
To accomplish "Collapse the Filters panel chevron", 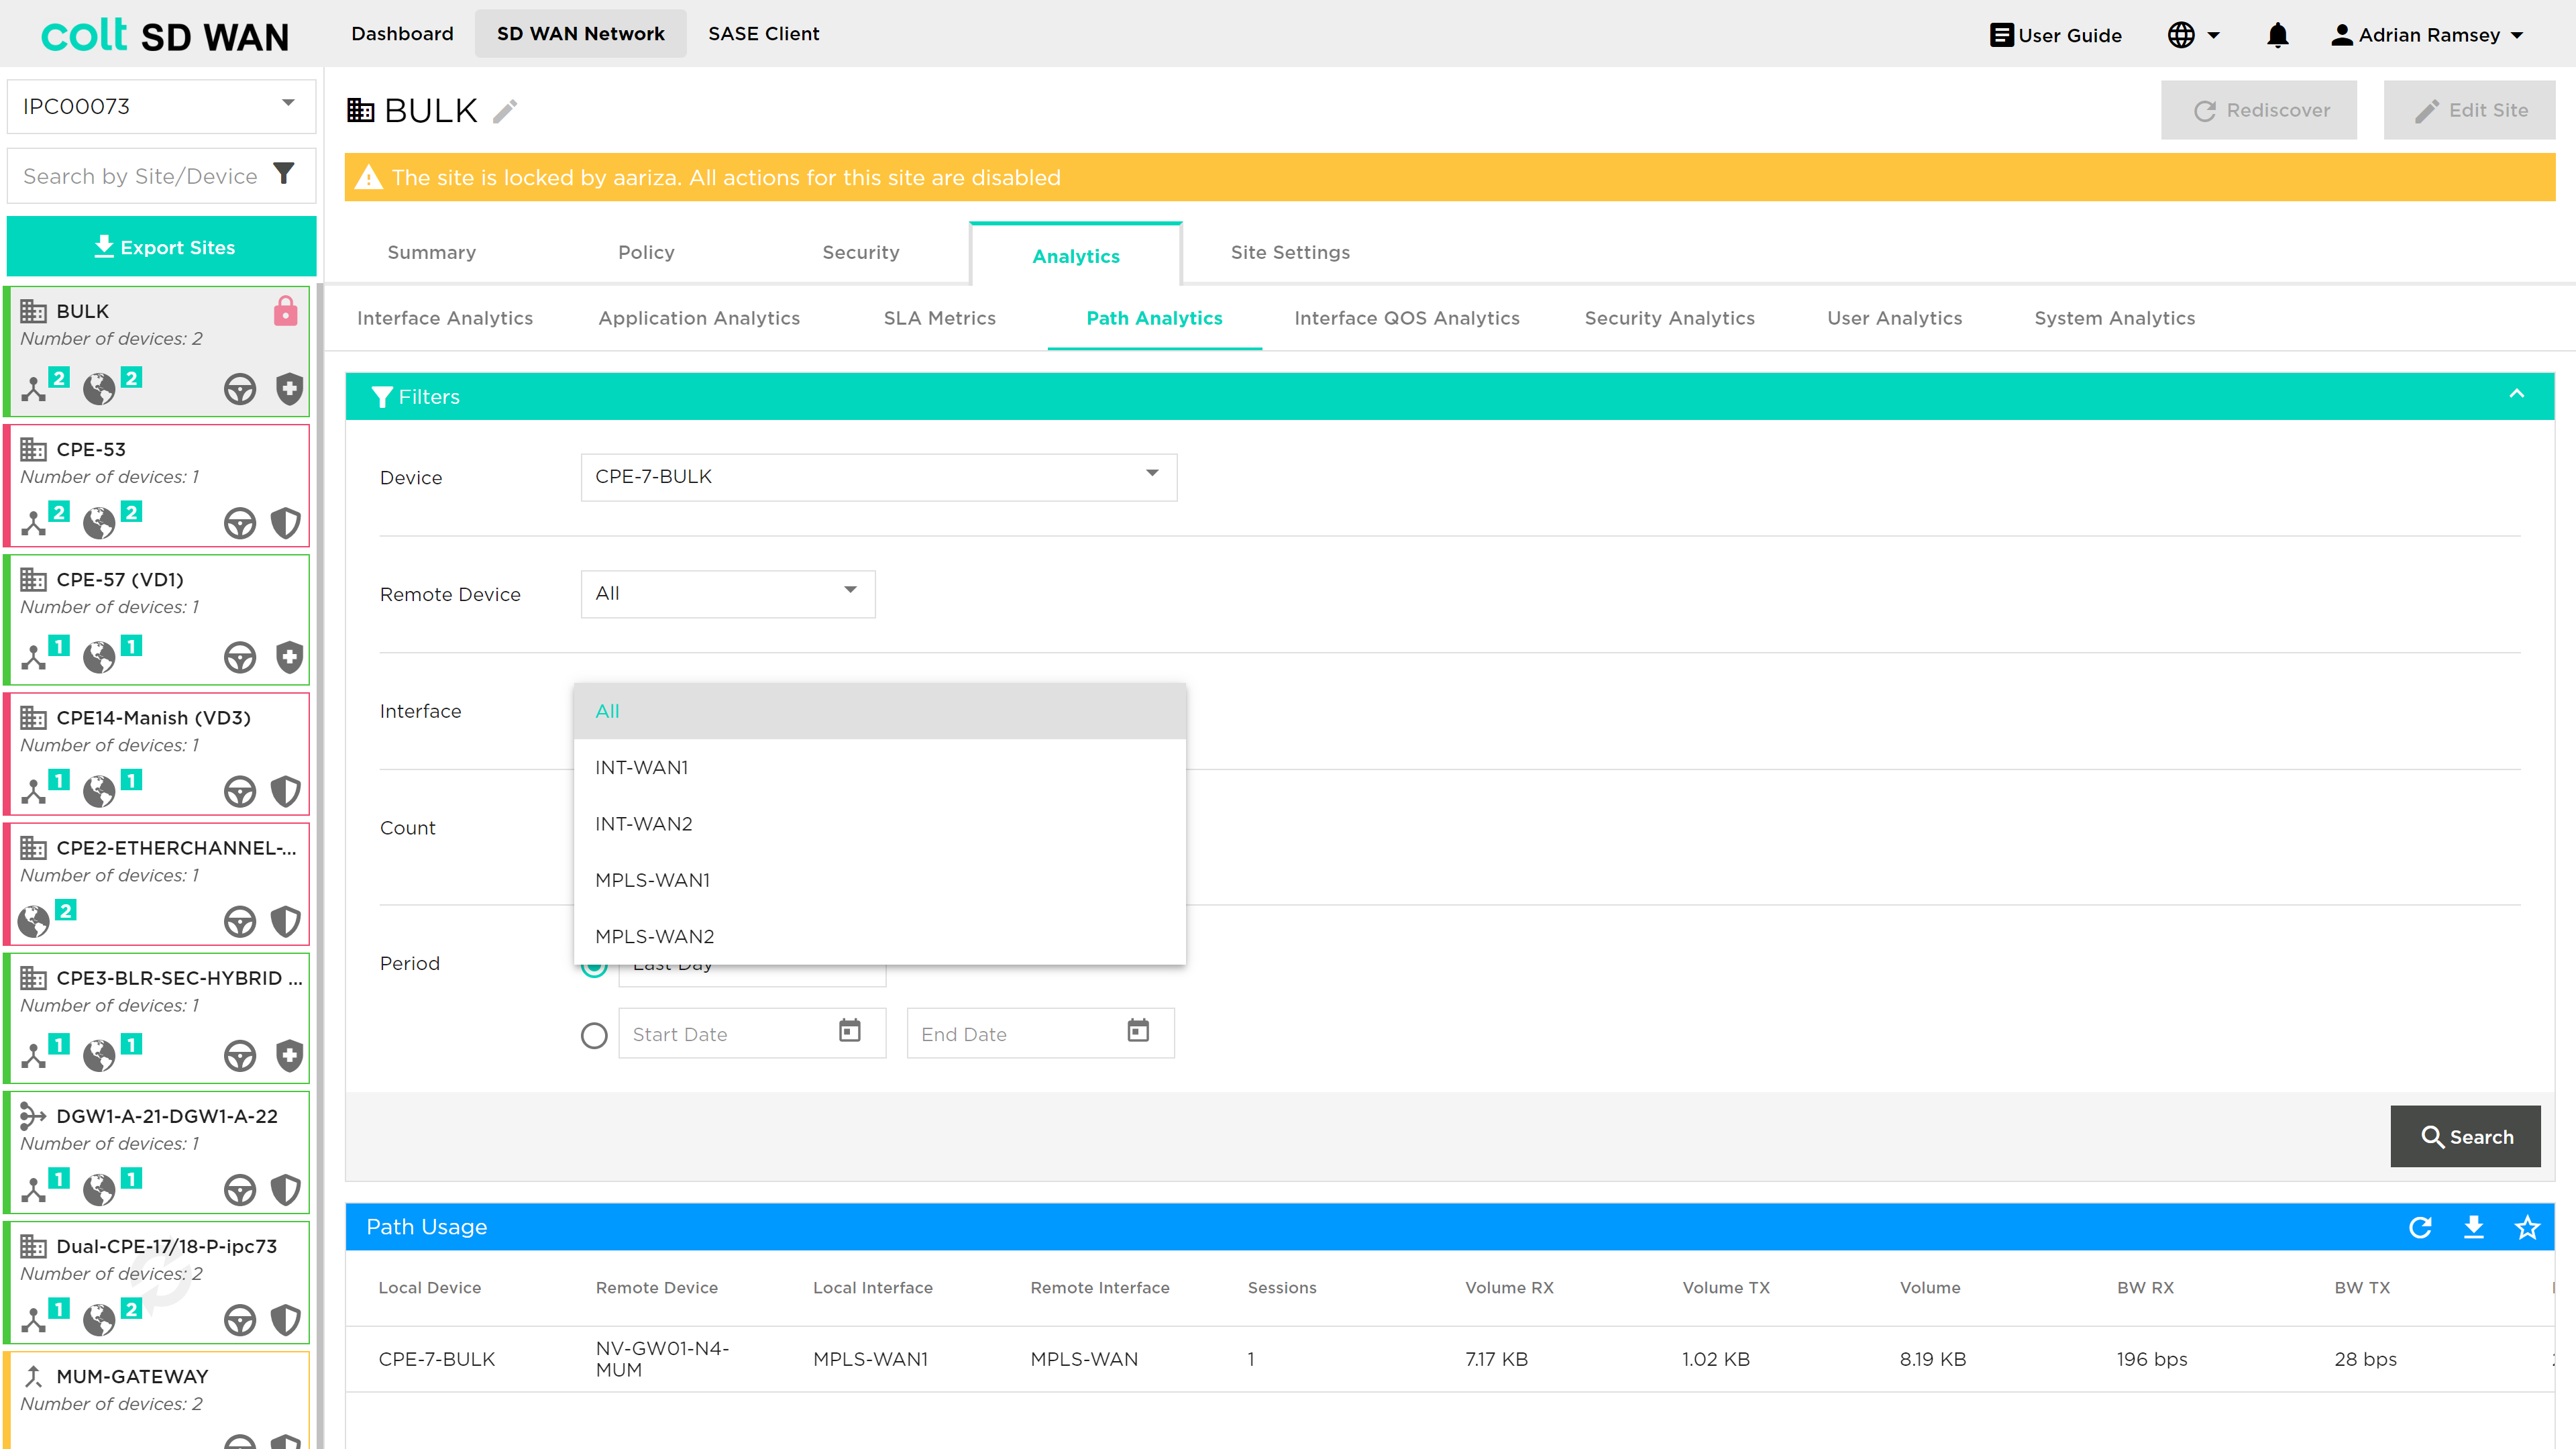I will pos(2516,395).
